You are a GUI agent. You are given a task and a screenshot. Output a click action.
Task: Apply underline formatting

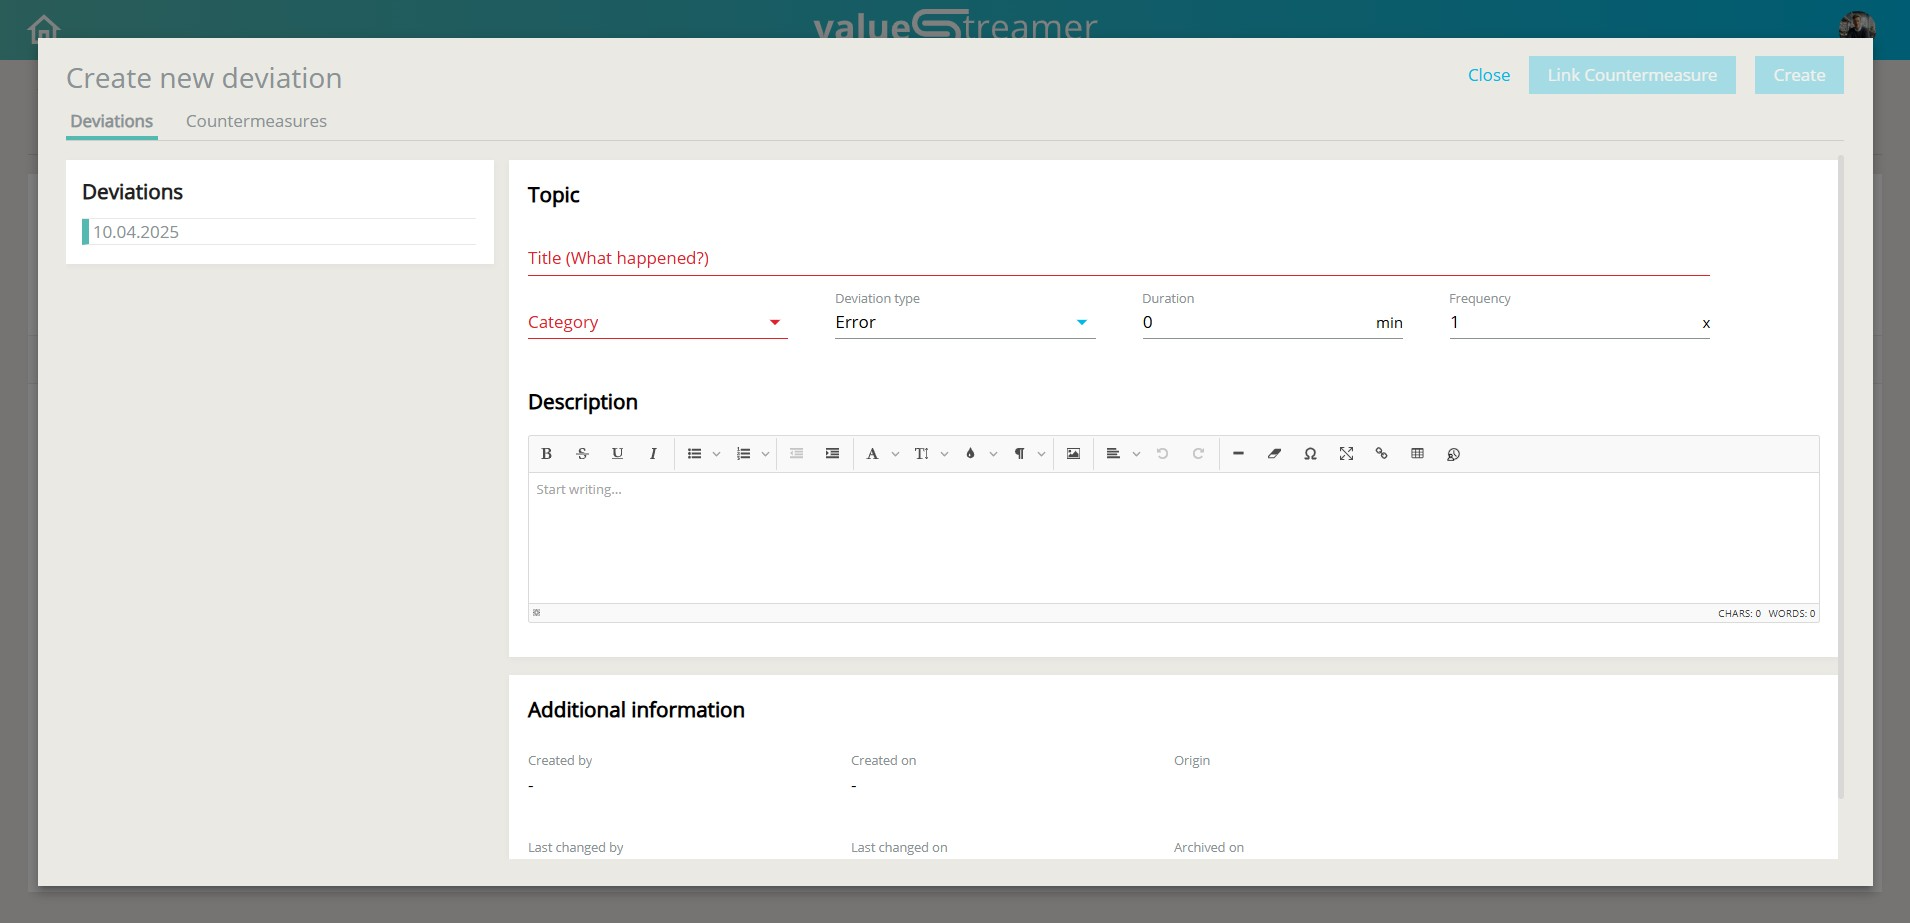coord(617,454)
